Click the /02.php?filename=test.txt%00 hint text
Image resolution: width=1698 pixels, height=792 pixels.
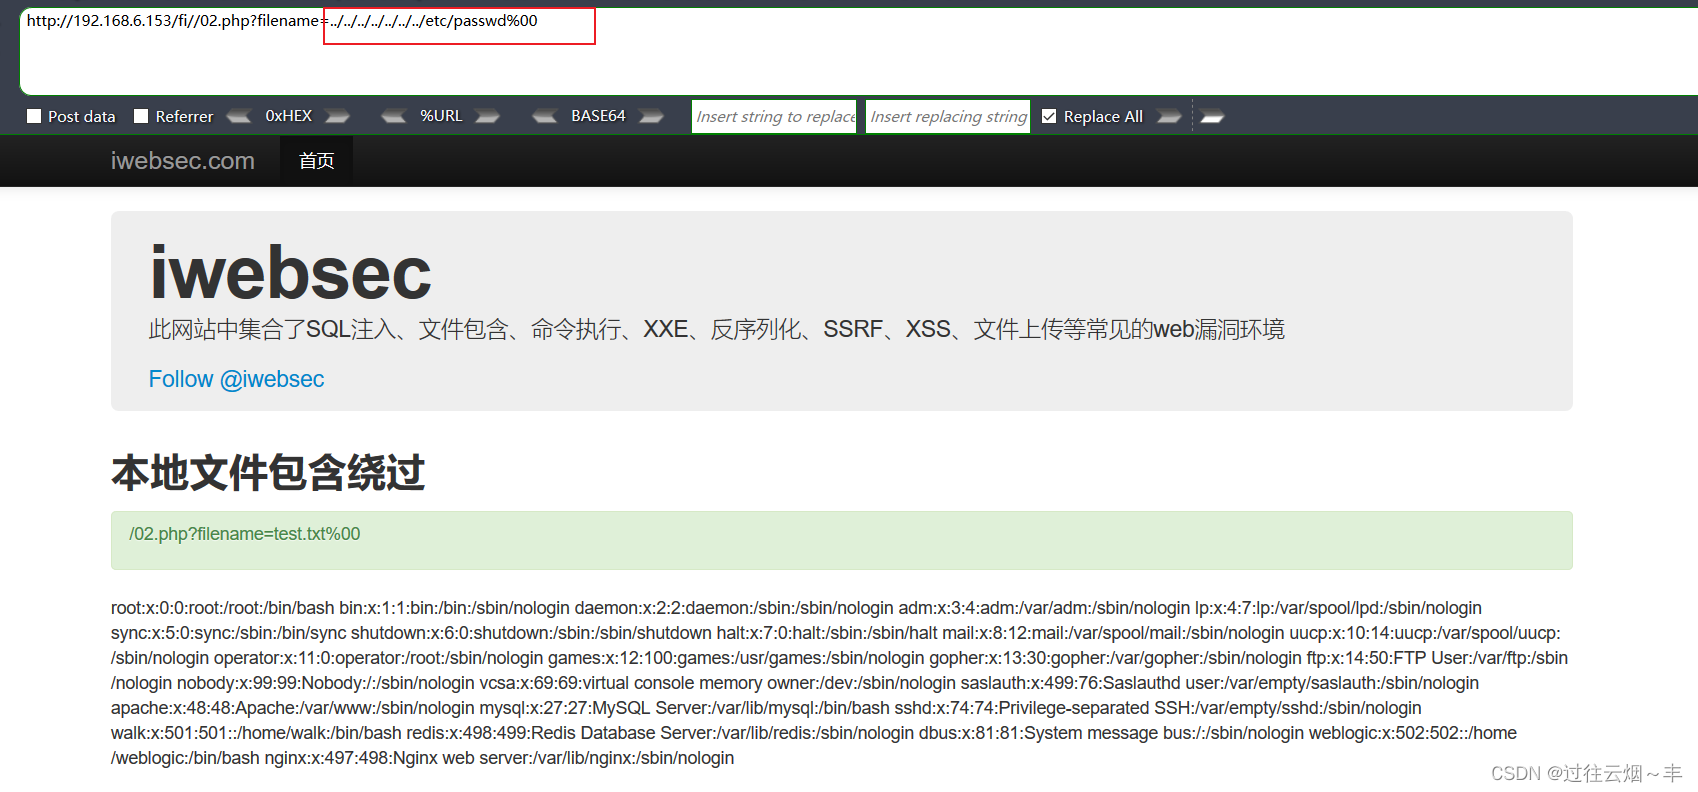click(245, 534)
